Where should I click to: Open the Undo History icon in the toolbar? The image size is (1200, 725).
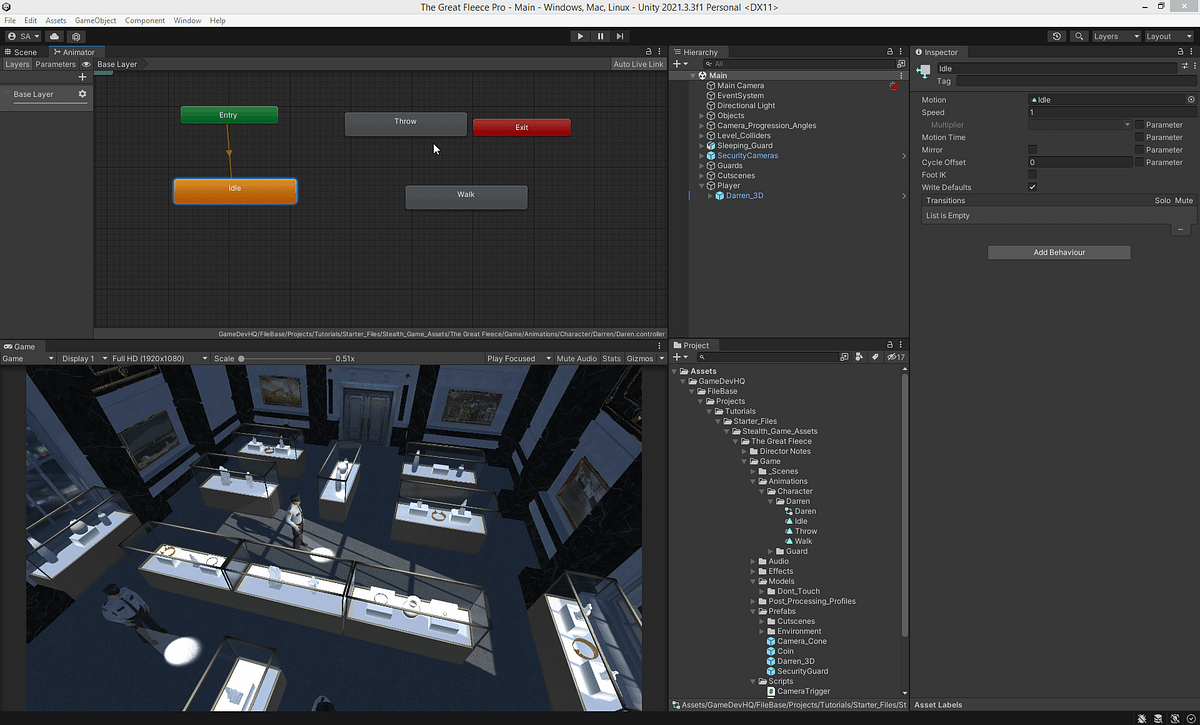pos(1056,35)
